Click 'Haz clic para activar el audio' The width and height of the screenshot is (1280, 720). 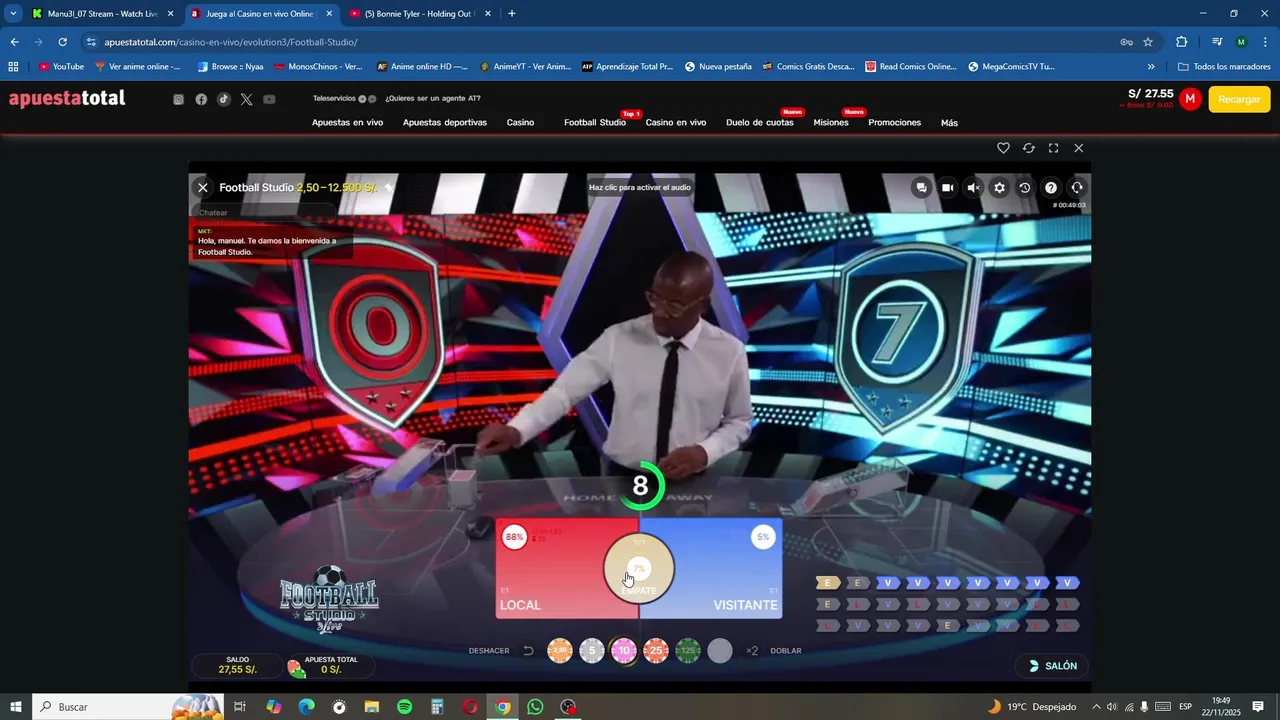tap(640, 187)
